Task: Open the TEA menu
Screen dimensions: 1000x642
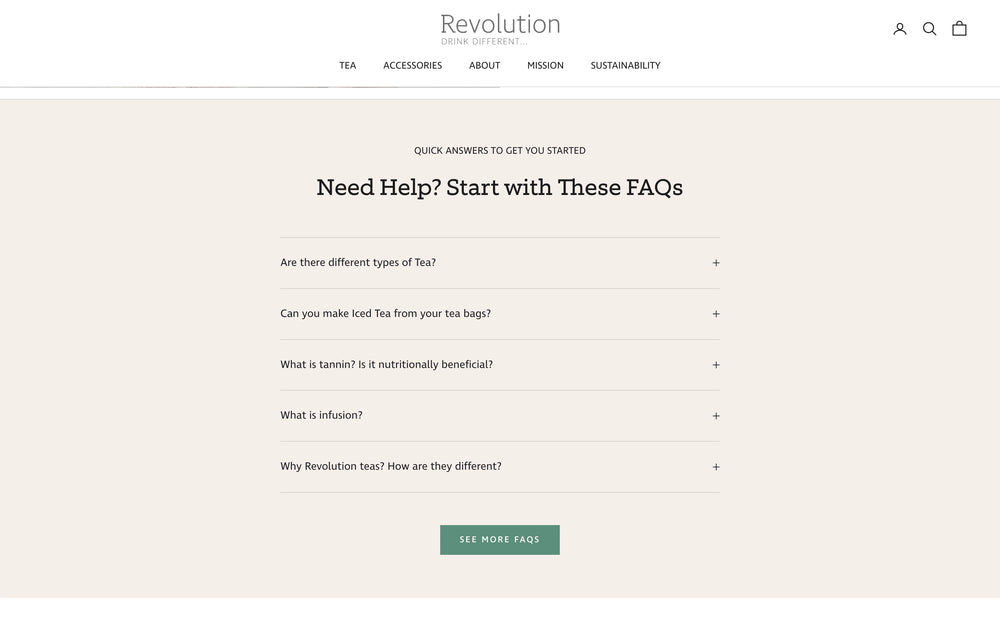Action: tap(346, 64)
